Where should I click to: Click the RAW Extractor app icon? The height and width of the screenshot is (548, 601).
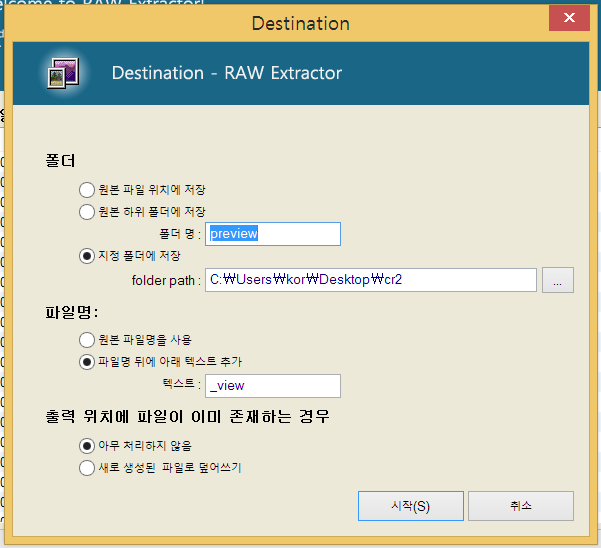64,73
